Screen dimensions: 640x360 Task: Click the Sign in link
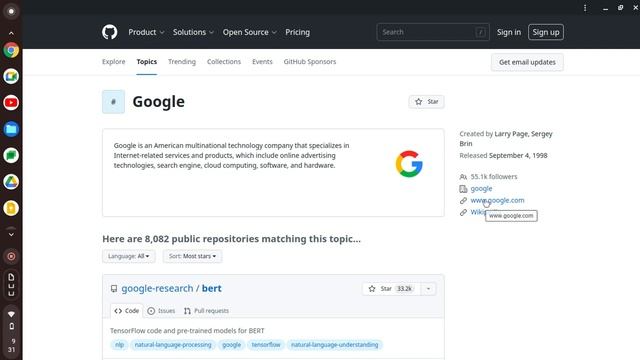(509, 32)
